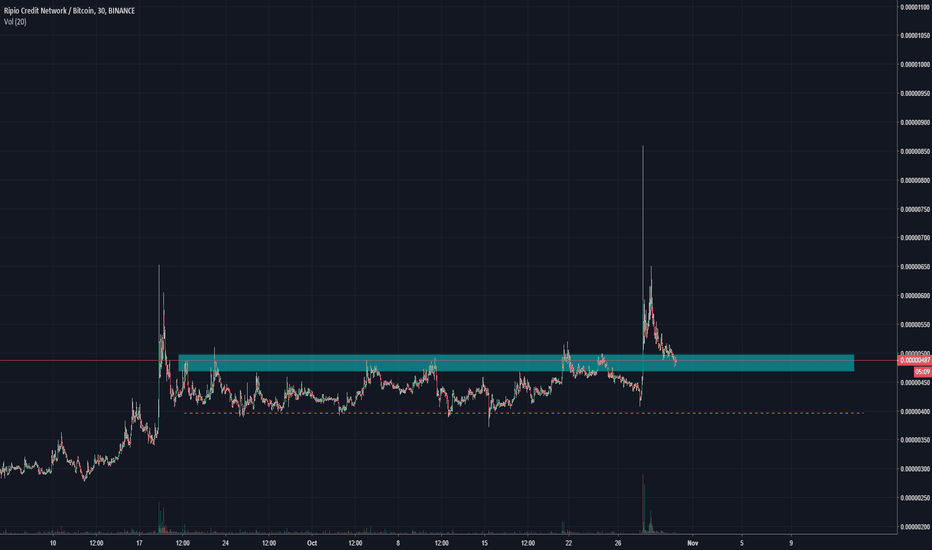
Task: Click the 9 date label on time axis
Action: click(791, 543)
